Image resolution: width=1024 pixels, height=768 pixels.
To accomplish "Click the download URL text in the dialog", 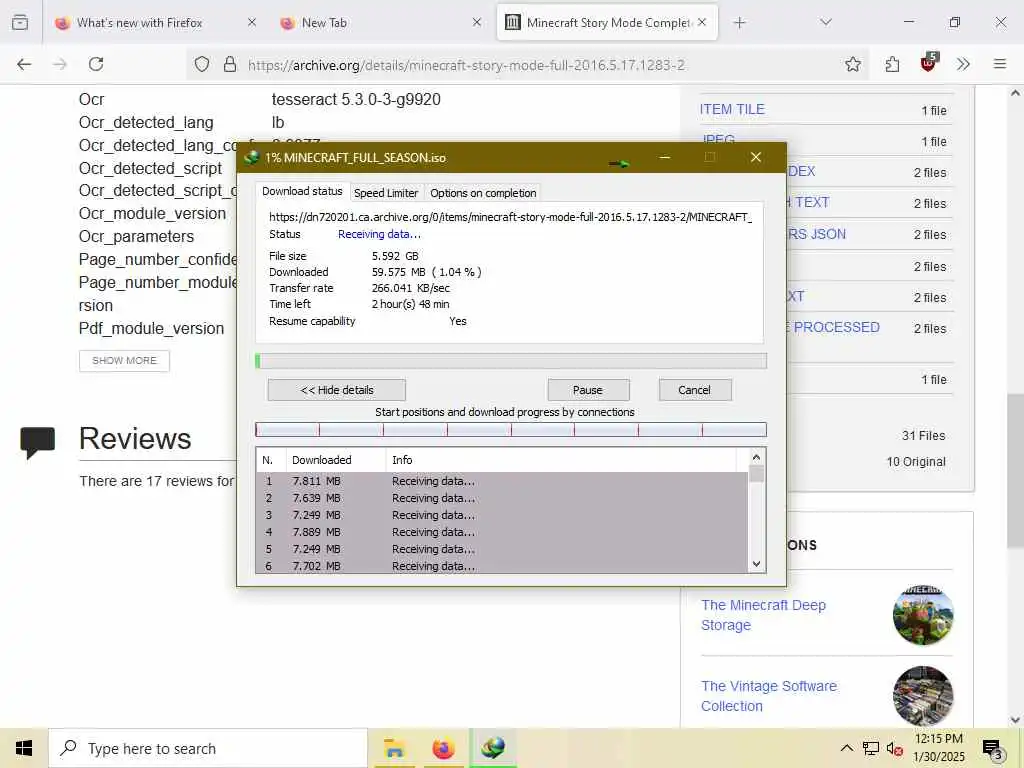I will [x=511, y=217].
